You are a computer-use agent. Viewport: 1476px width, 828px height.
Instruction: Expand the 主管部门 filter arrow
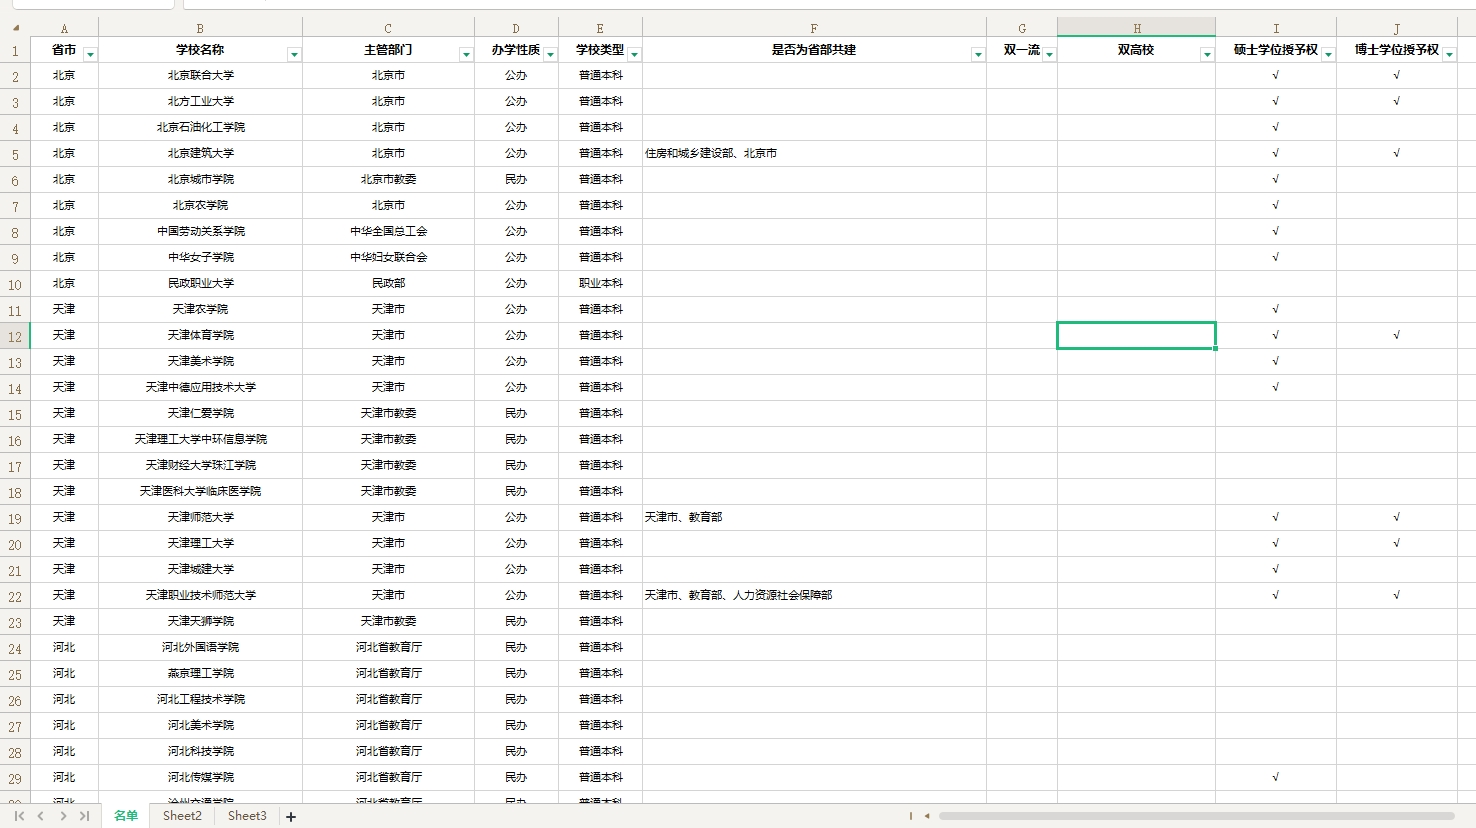(x=466, y=54)
